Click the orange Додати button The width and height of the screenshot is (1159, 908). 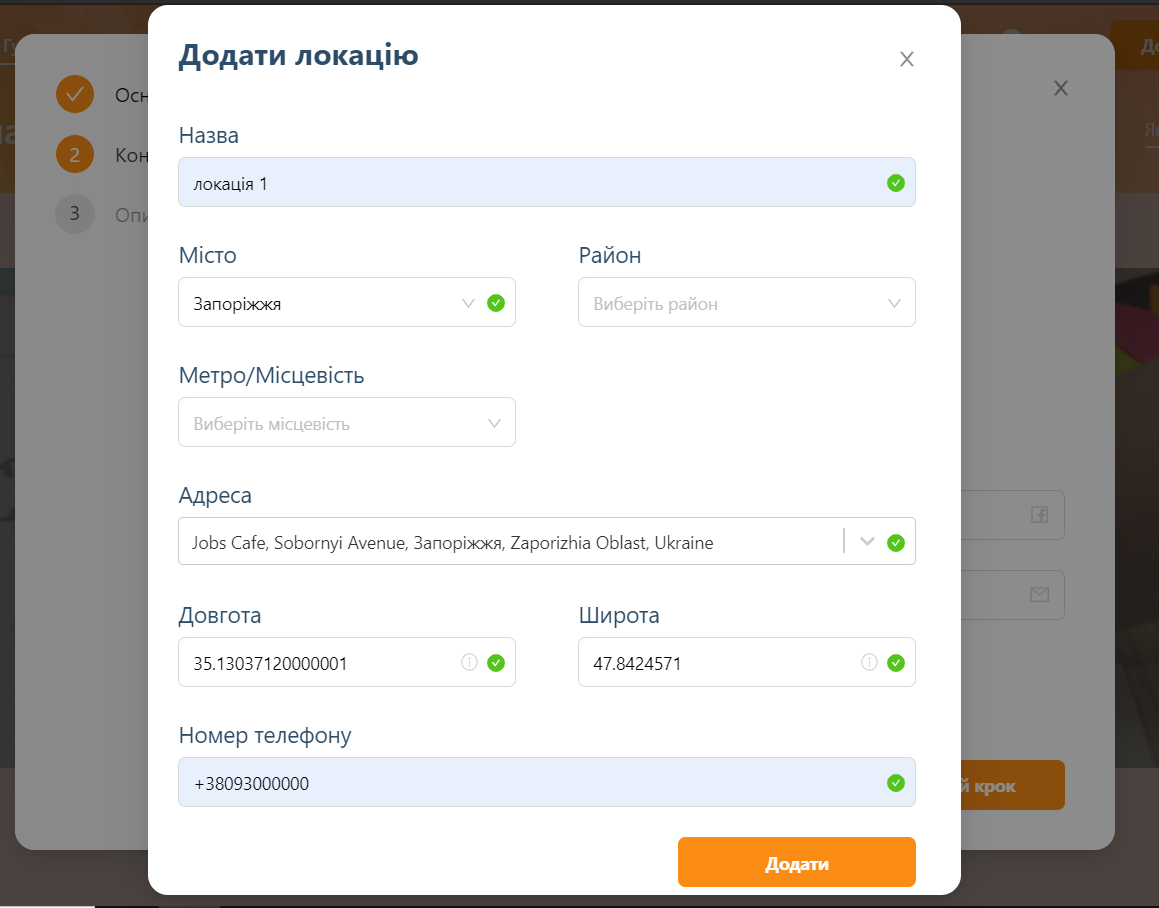(x=796, y=862)
